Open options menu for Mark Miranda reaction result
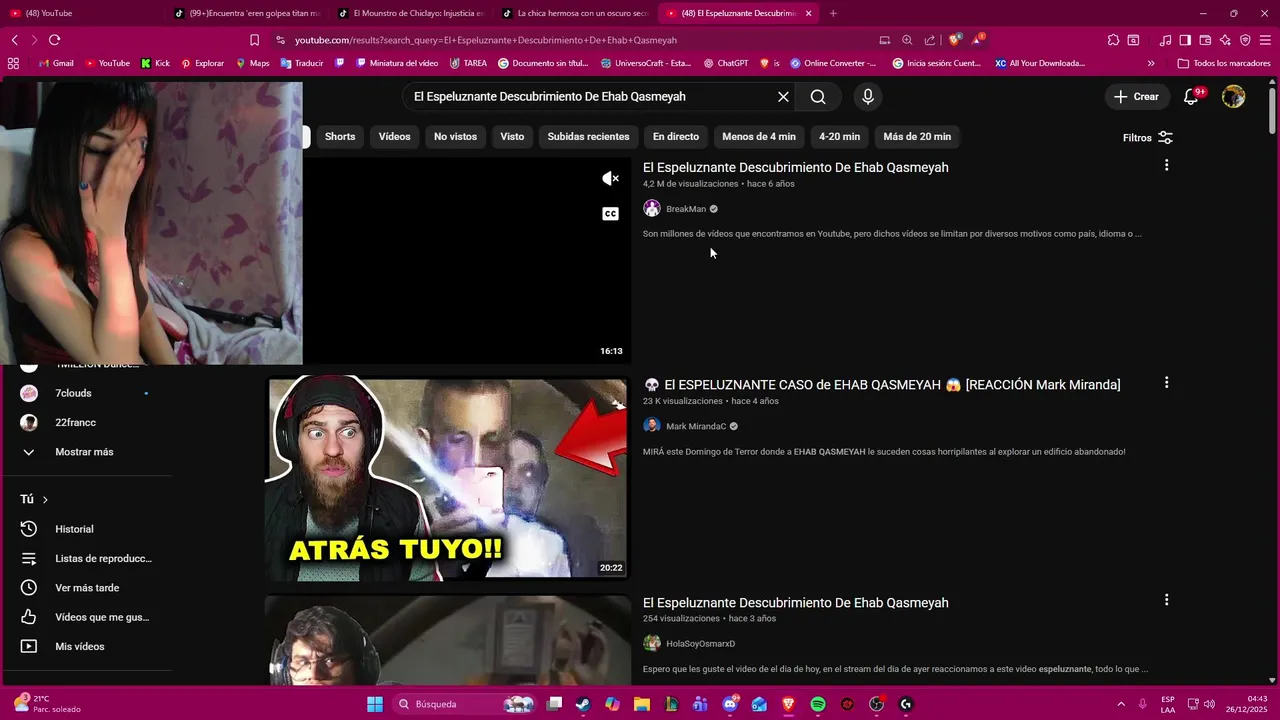 1166,383
